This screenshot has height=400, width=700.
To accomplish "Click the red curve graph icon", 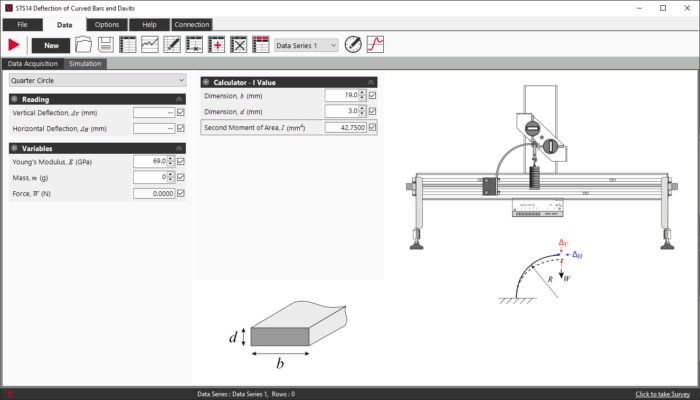I will click(376, 45).
